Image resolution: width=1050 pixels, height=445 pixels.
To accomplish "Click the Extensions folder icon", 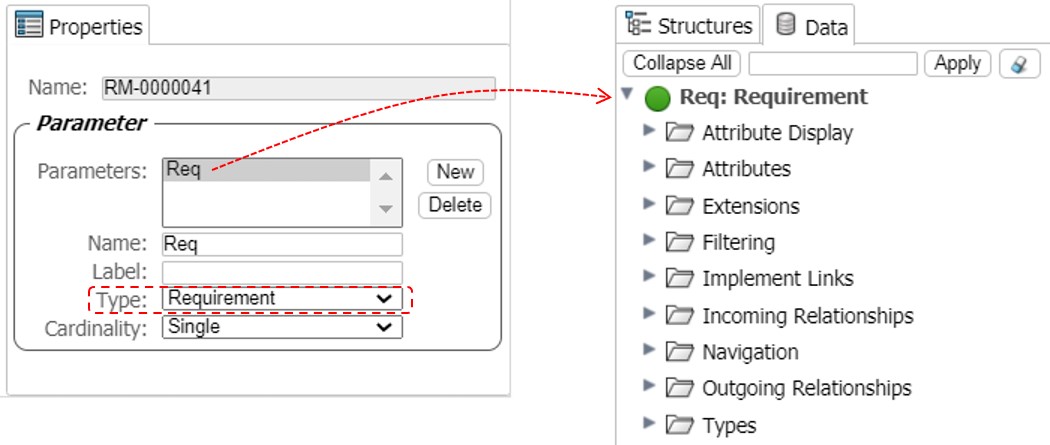I will [x=680, y=206].
